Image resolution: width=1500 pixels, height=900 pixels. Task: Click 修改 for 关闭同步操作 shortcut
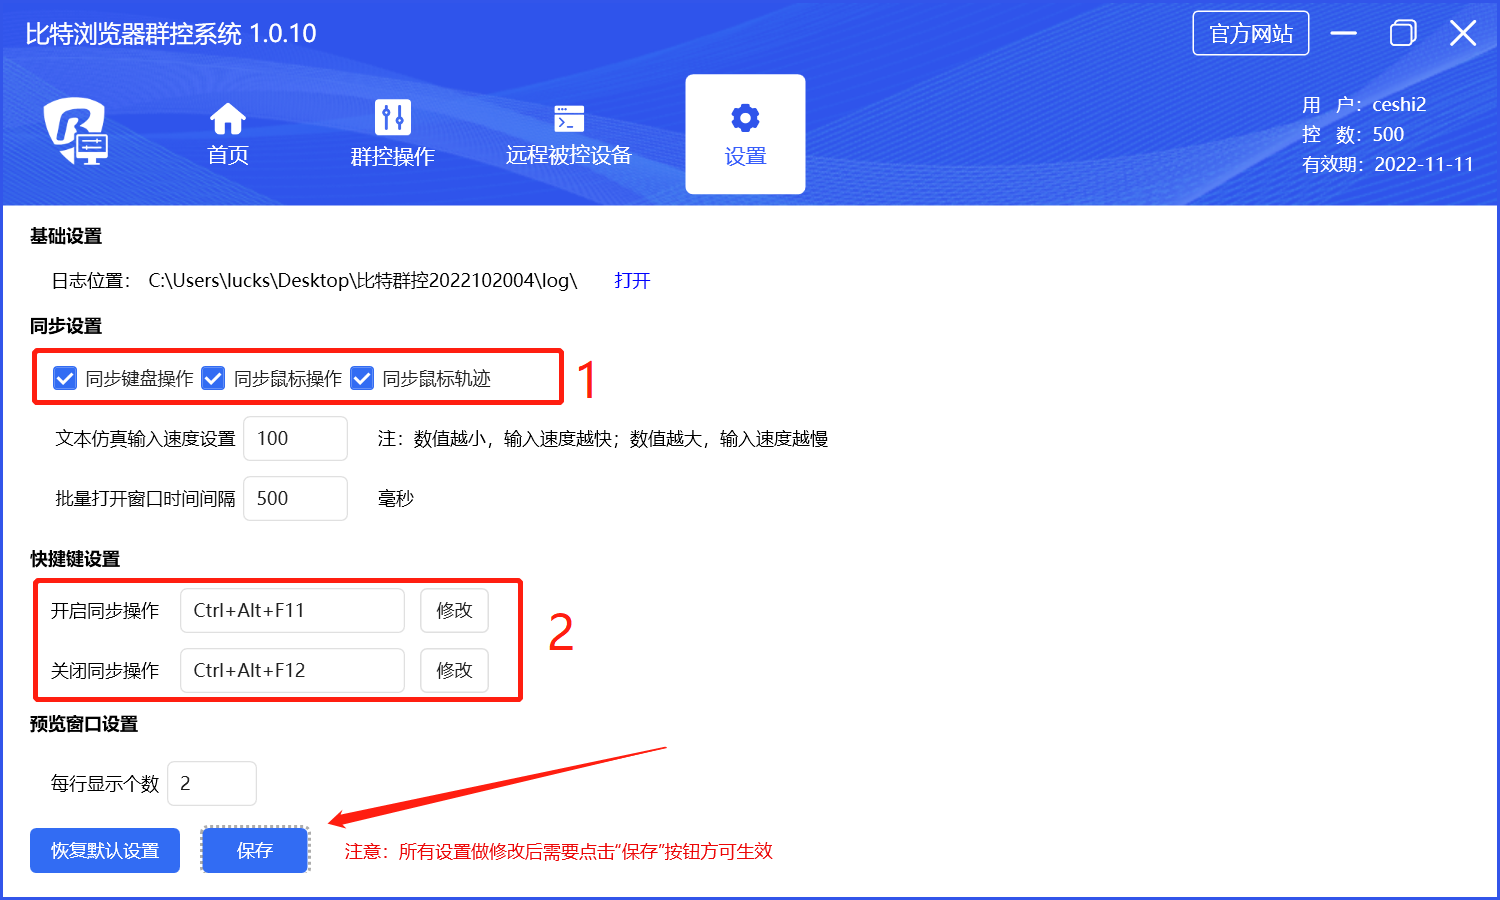[454, 671]
